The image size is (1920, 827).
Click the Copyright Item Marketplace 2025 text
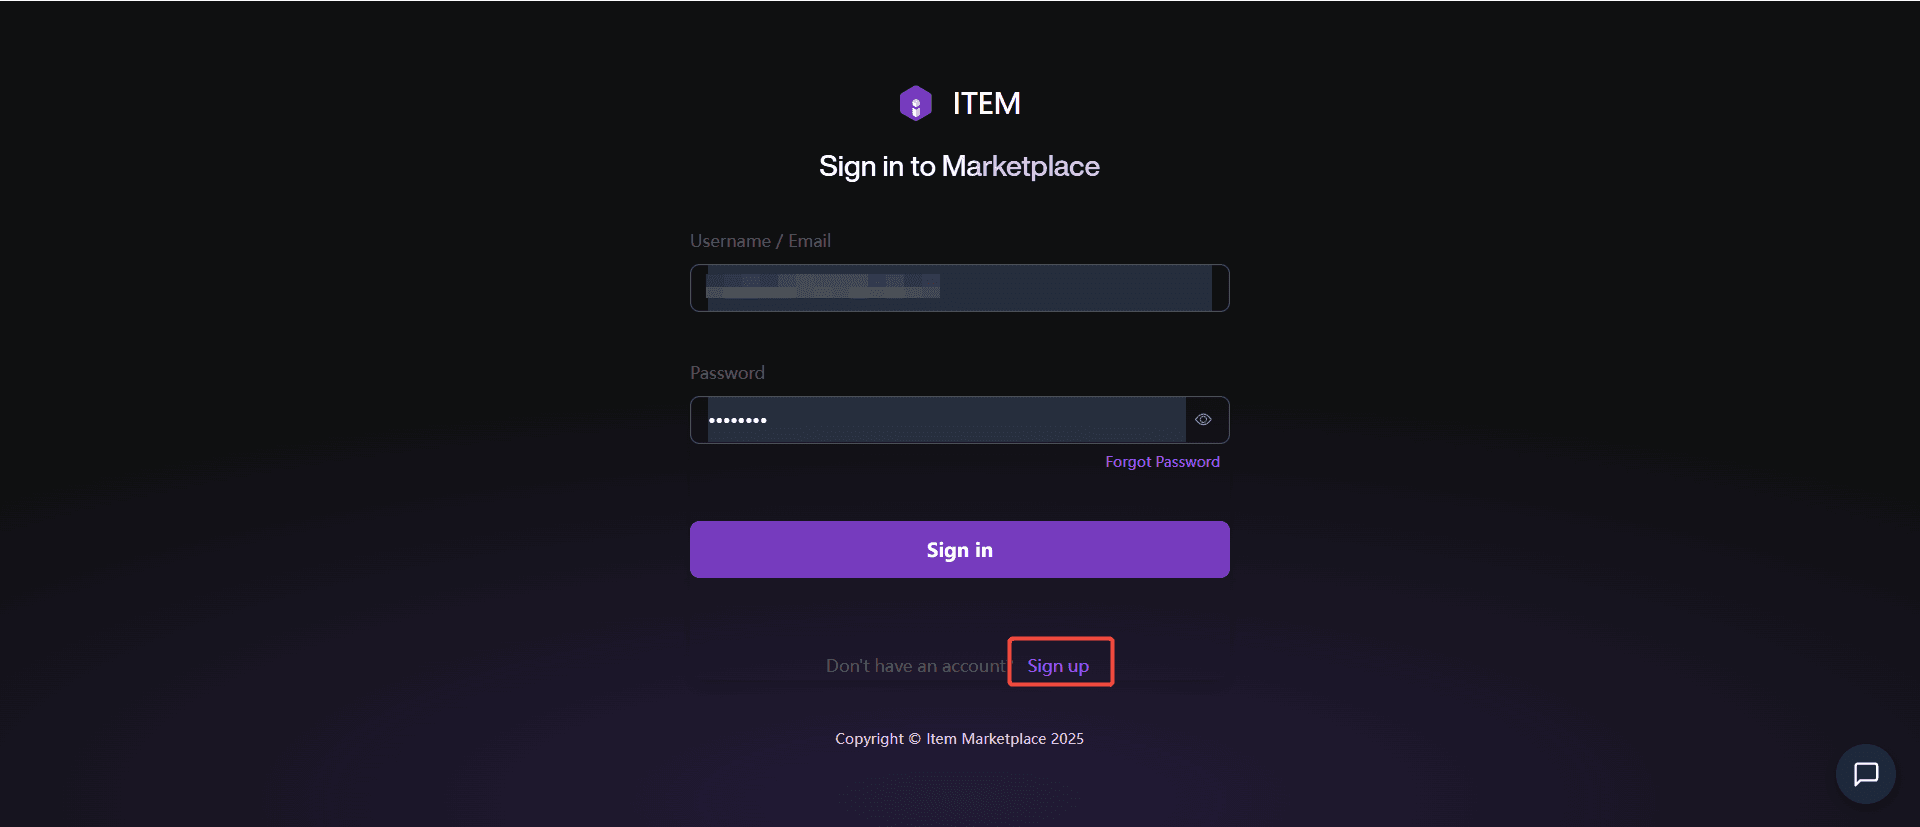[959, 739]
